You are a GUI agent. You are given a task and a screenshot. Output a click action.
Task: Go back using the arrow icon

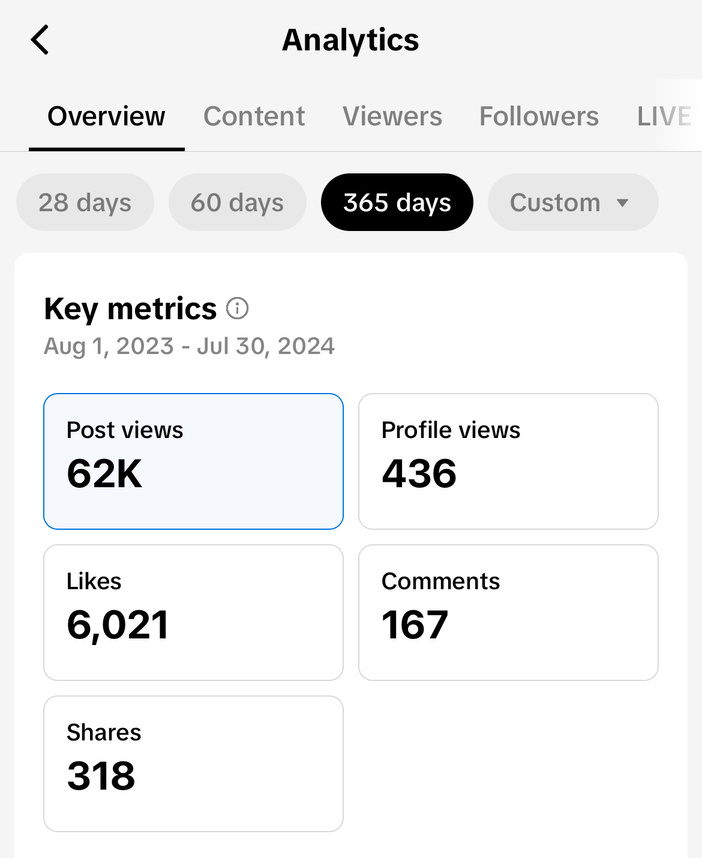pos(40,40)
